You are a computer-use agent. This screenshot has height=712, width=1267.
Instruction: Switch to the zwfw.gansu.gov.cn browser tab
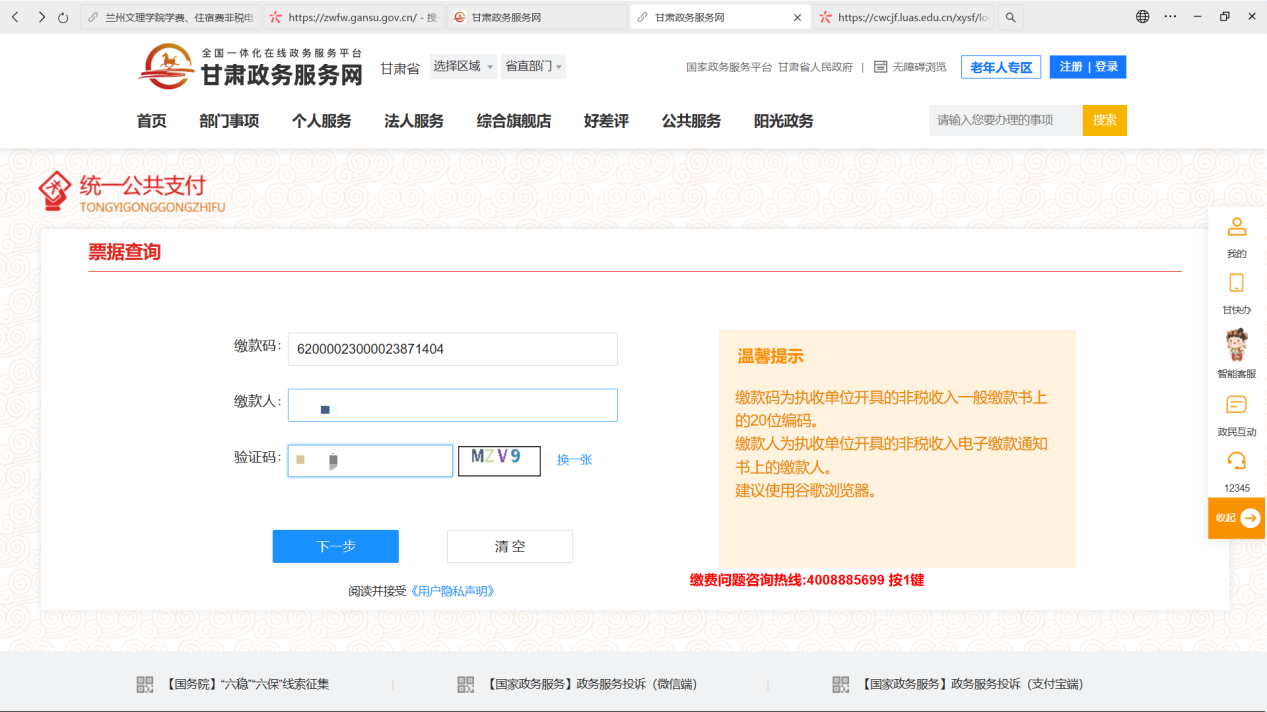[353, 17]
